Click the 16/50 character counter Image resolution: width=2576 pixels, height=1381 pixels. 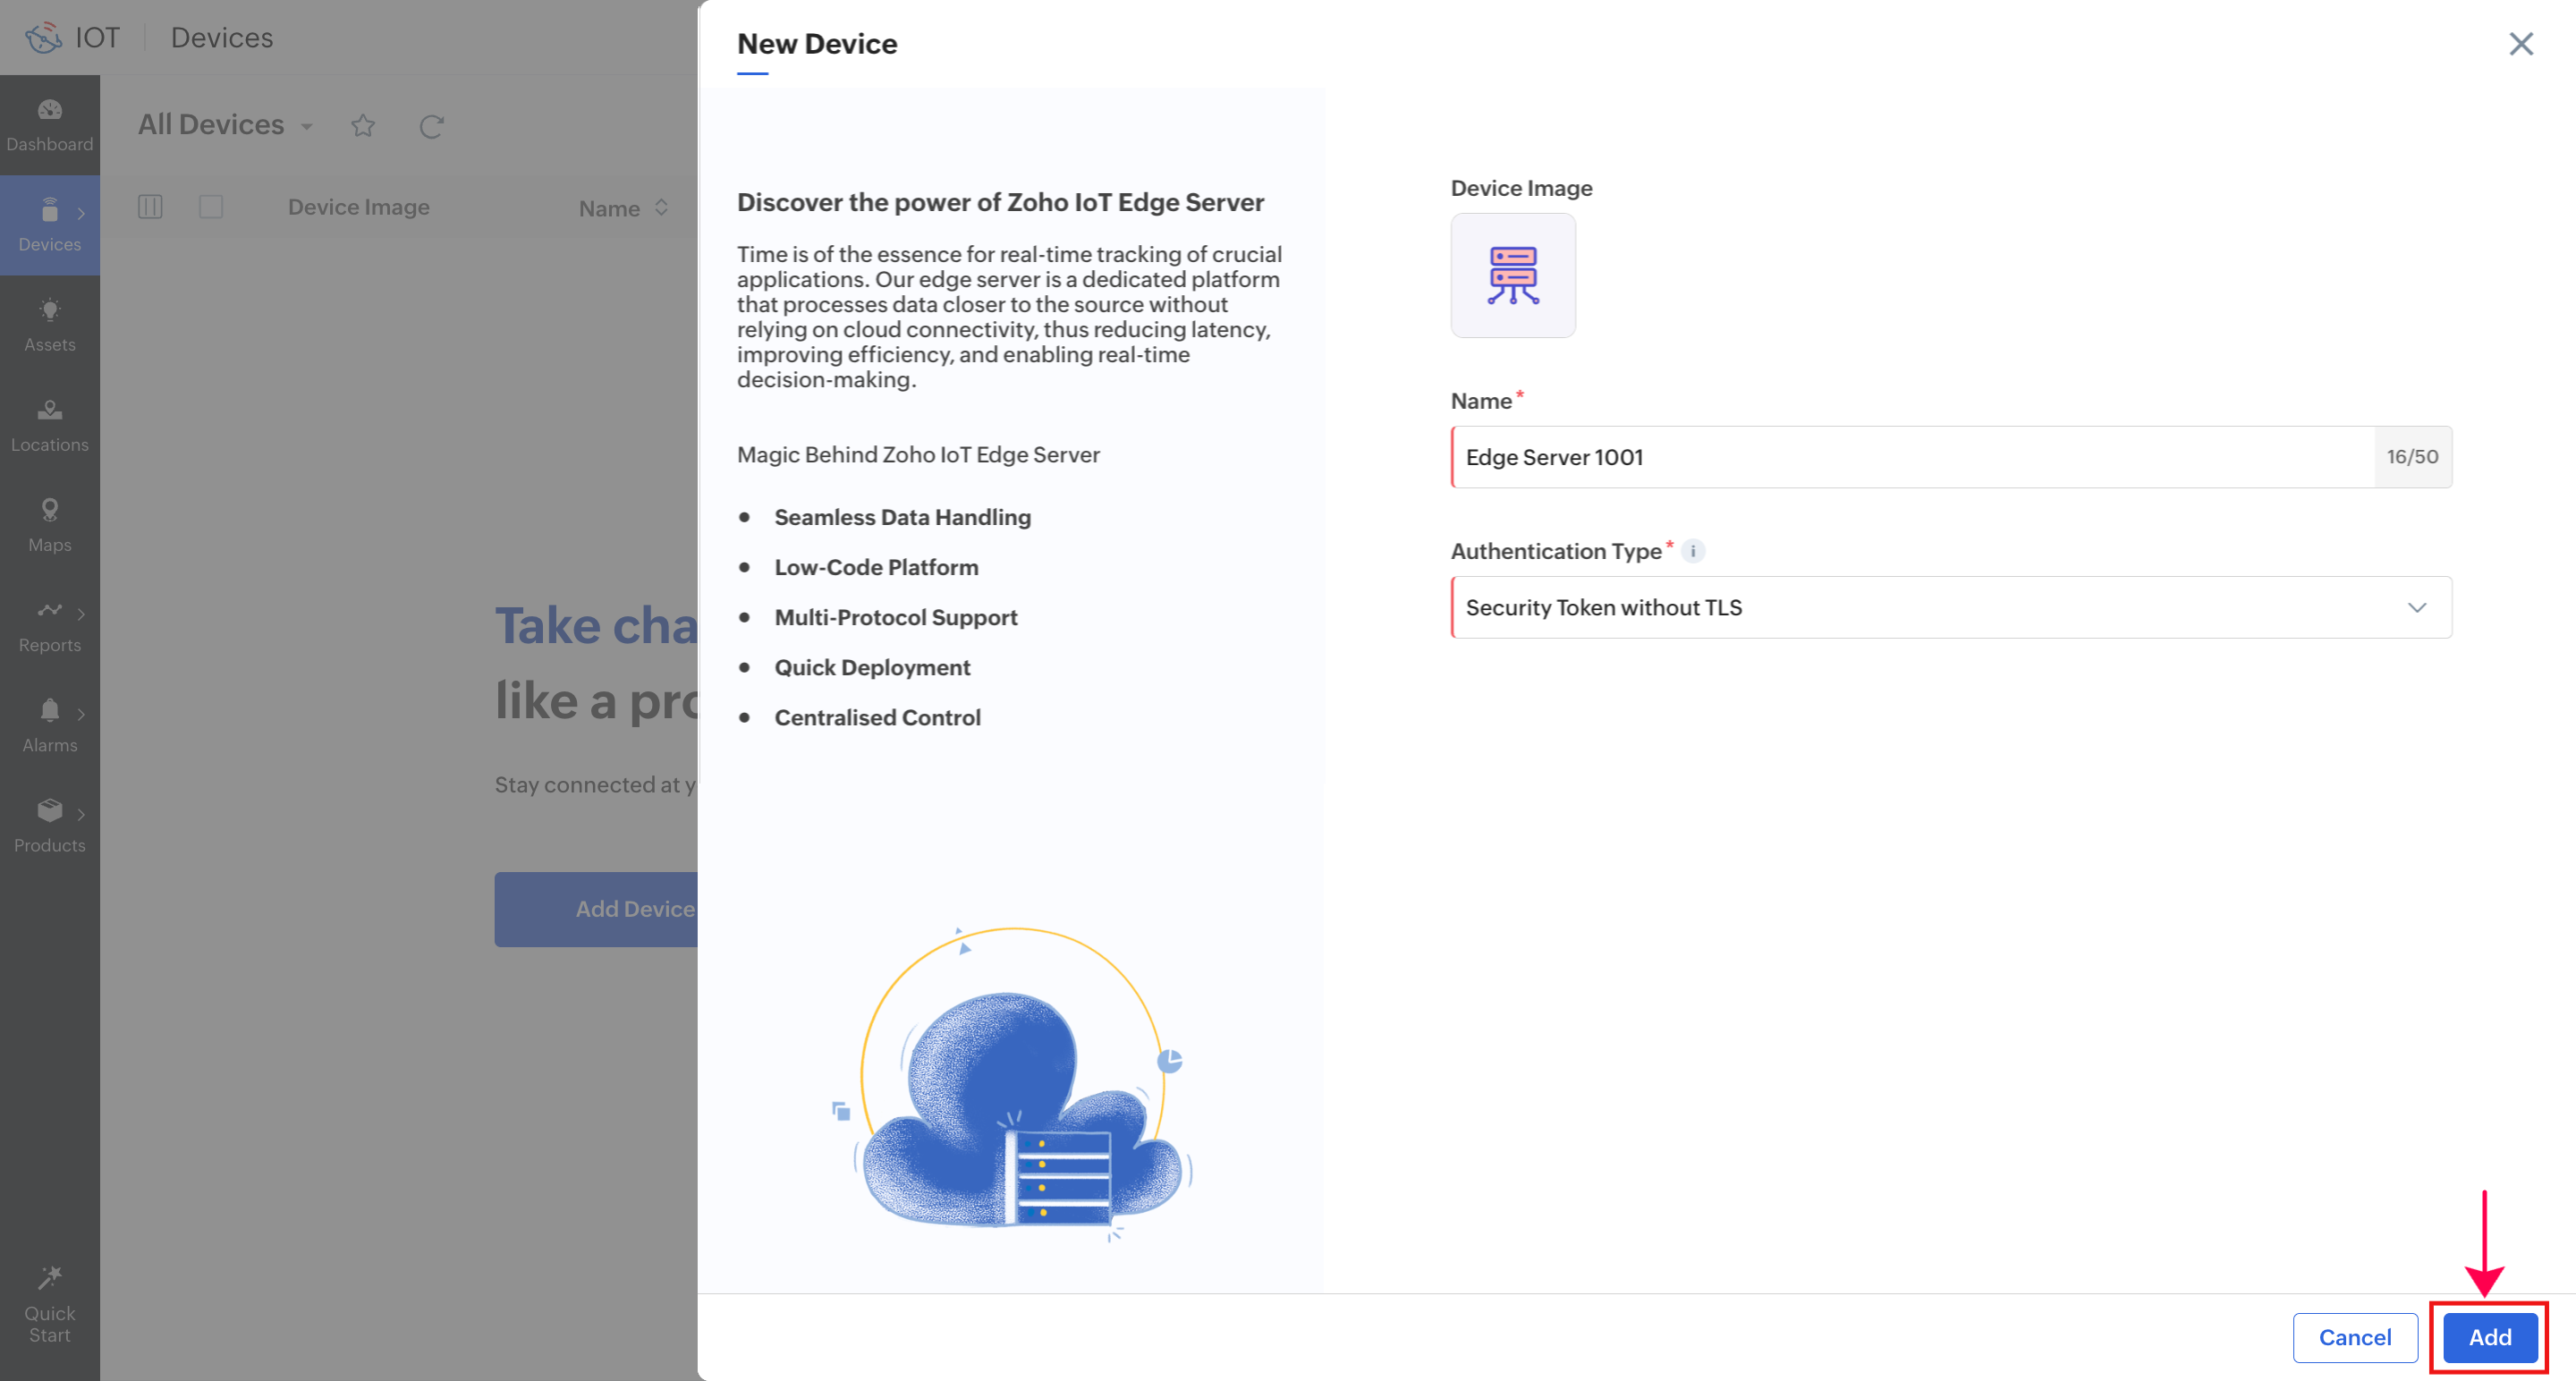point(2412,457)
